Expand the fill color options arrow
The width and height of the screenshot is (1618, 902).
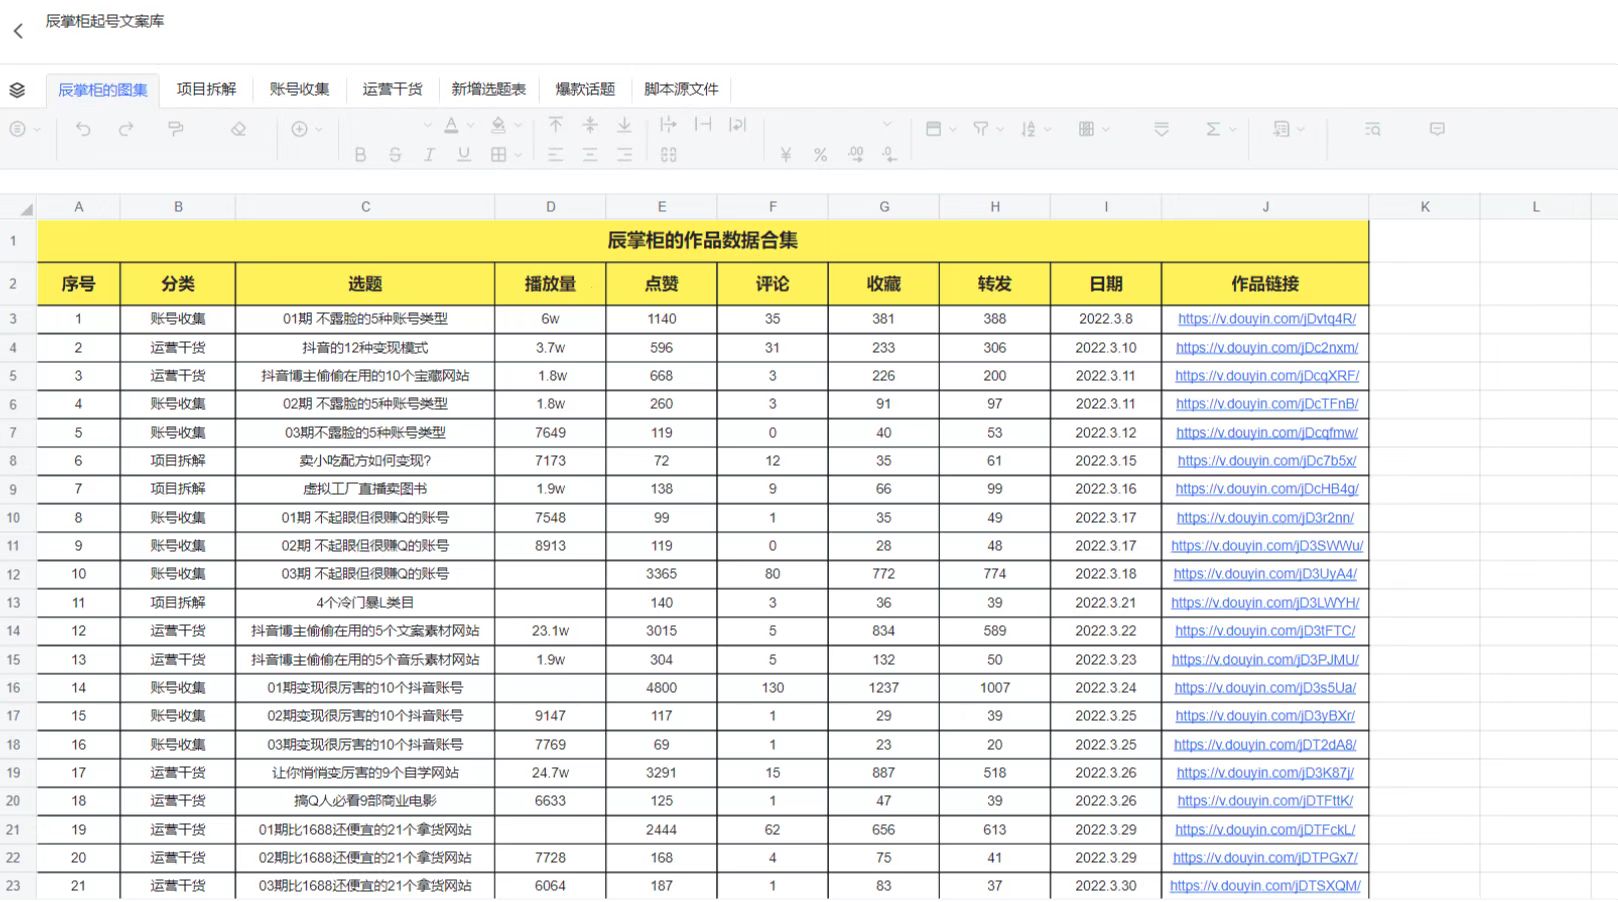(518, 126)
